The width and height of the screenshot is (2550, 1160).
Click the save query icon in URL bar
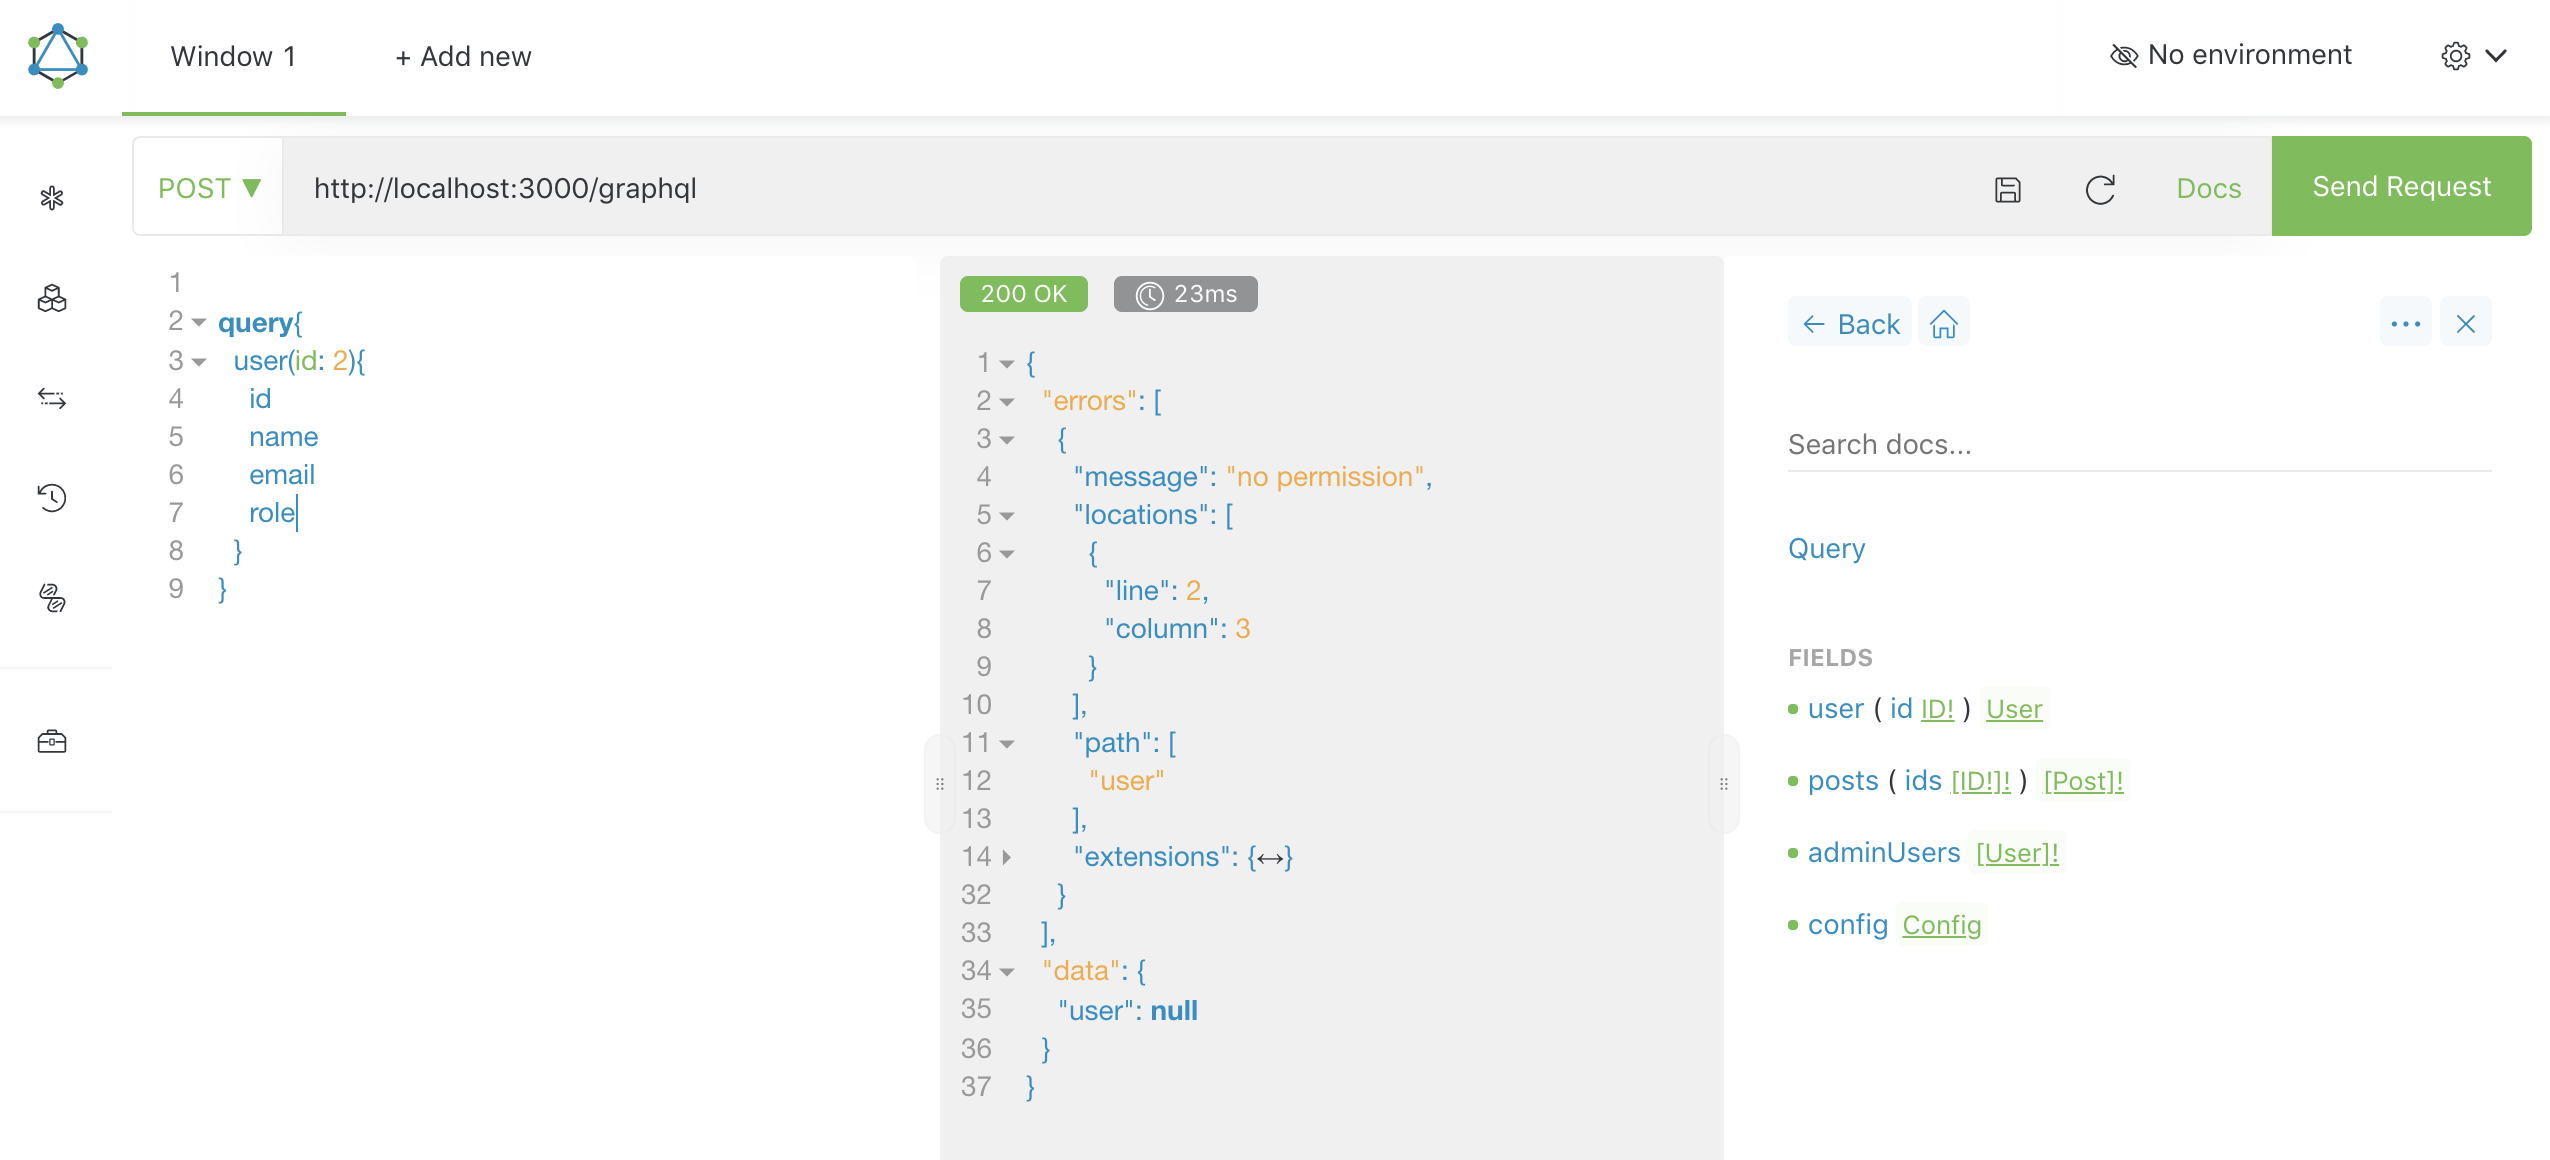coord(2007,189)
